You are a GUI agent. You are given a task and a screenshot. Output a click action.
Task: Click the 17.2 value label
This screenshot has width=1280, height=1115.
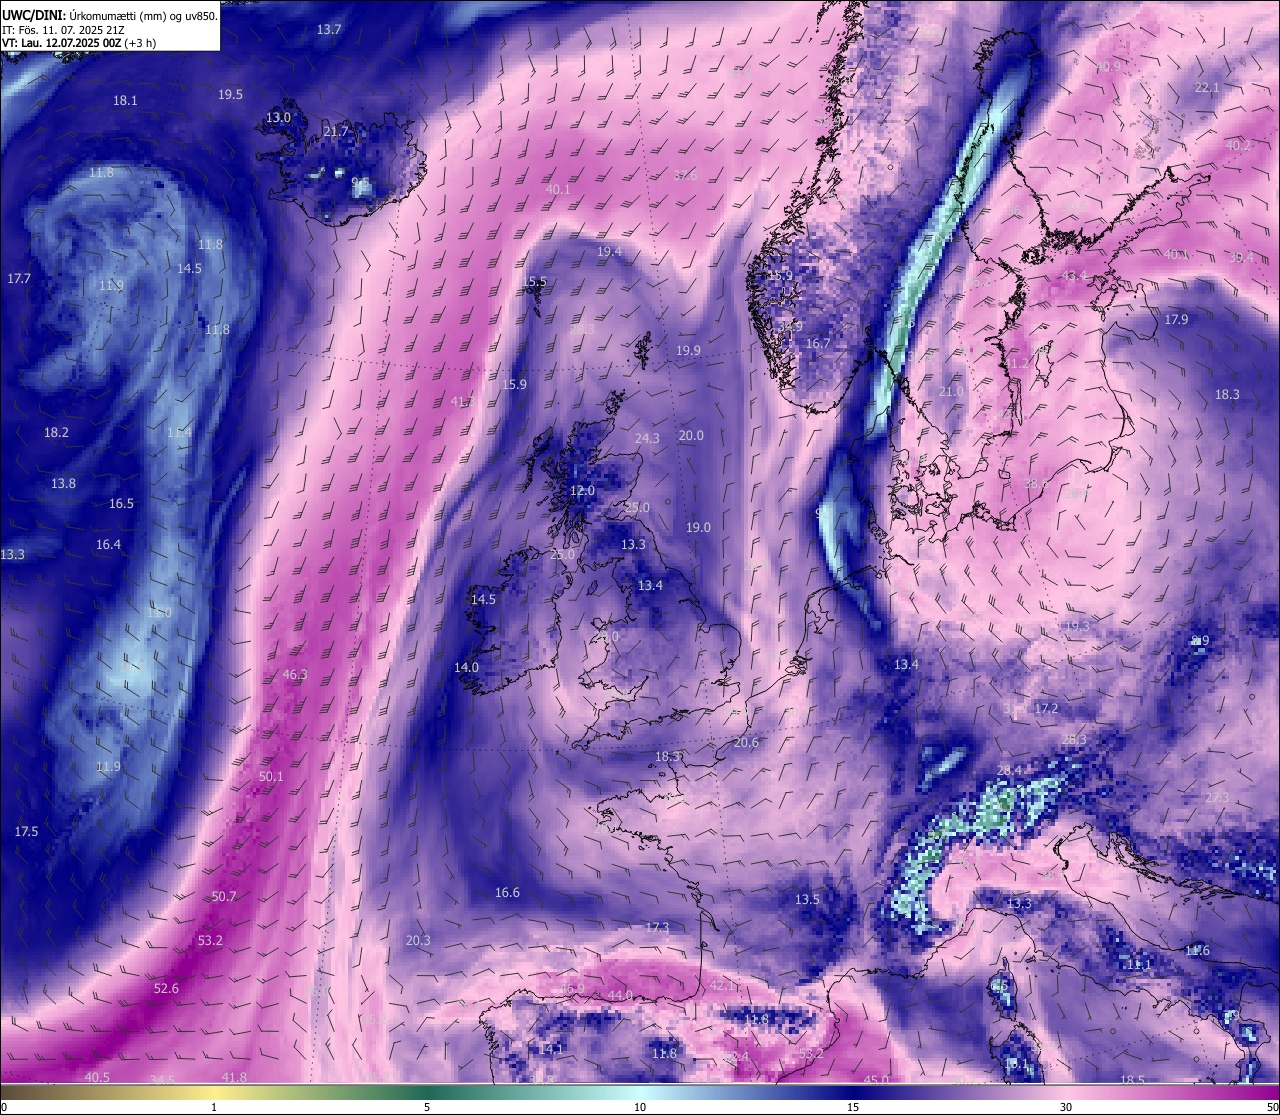click(x=1046, y=709)
